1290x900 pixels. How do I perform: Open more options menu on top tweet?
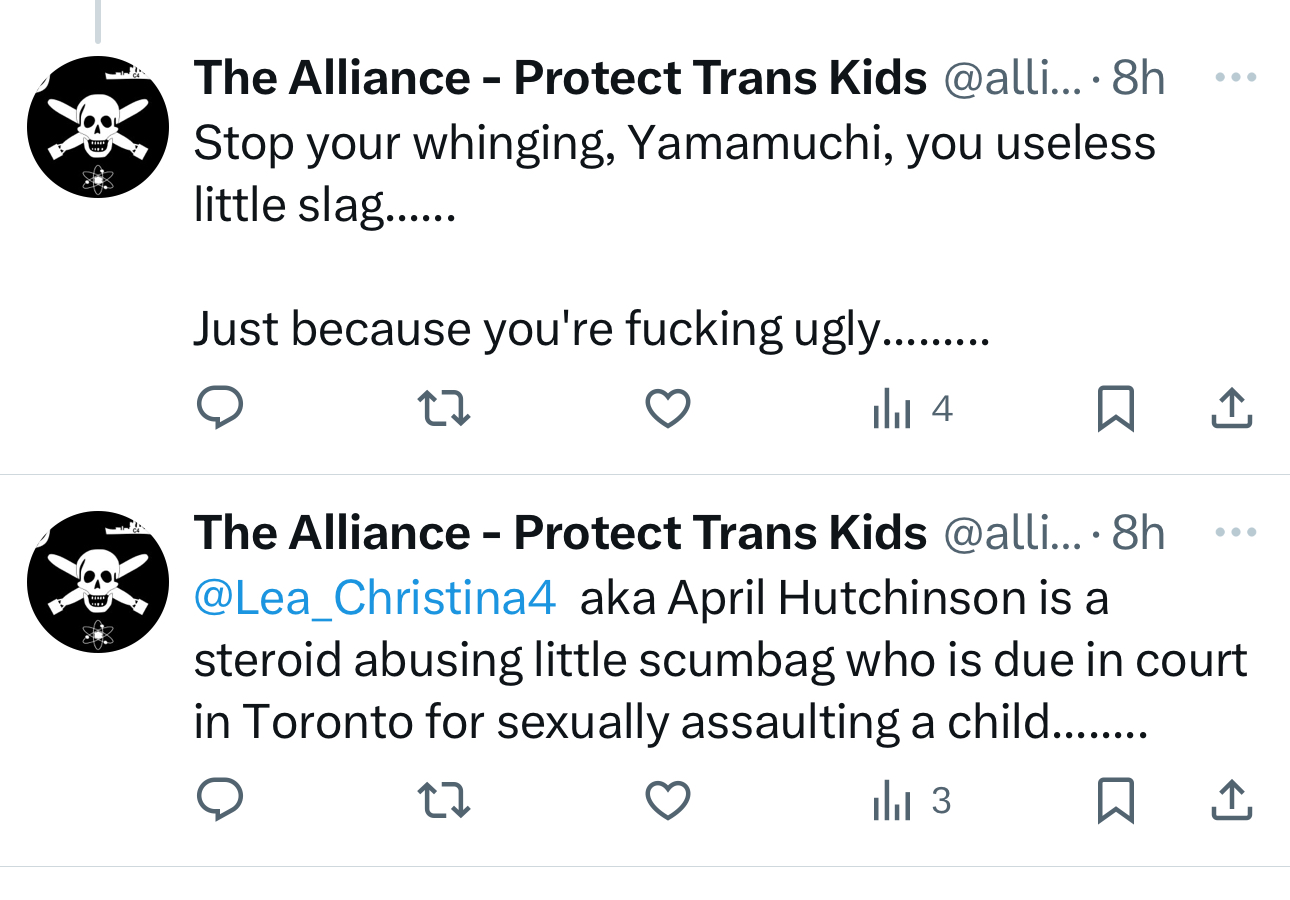pos(1235,77)
